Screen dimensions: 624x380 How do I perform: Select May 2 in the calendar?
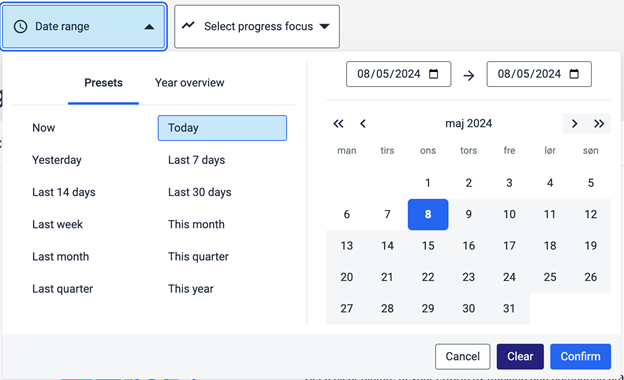click(469, 183)
